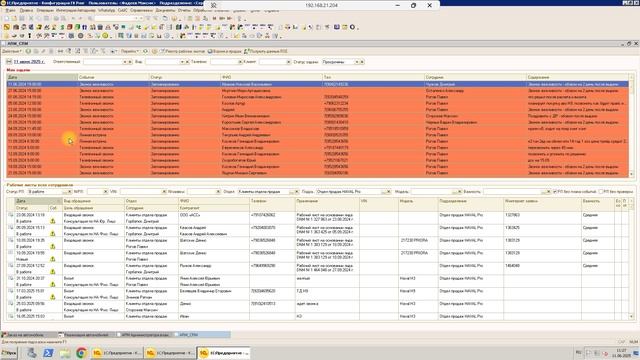This screenshot has height=360, width=640.
Task: Select the highlighted first task row dated 11.06.2024
Action: pos(318,84)
